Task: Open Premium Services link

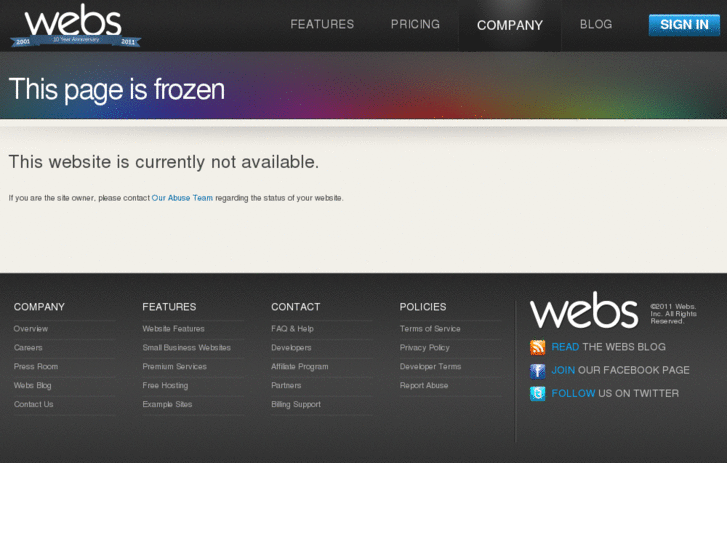Action: 174,366
